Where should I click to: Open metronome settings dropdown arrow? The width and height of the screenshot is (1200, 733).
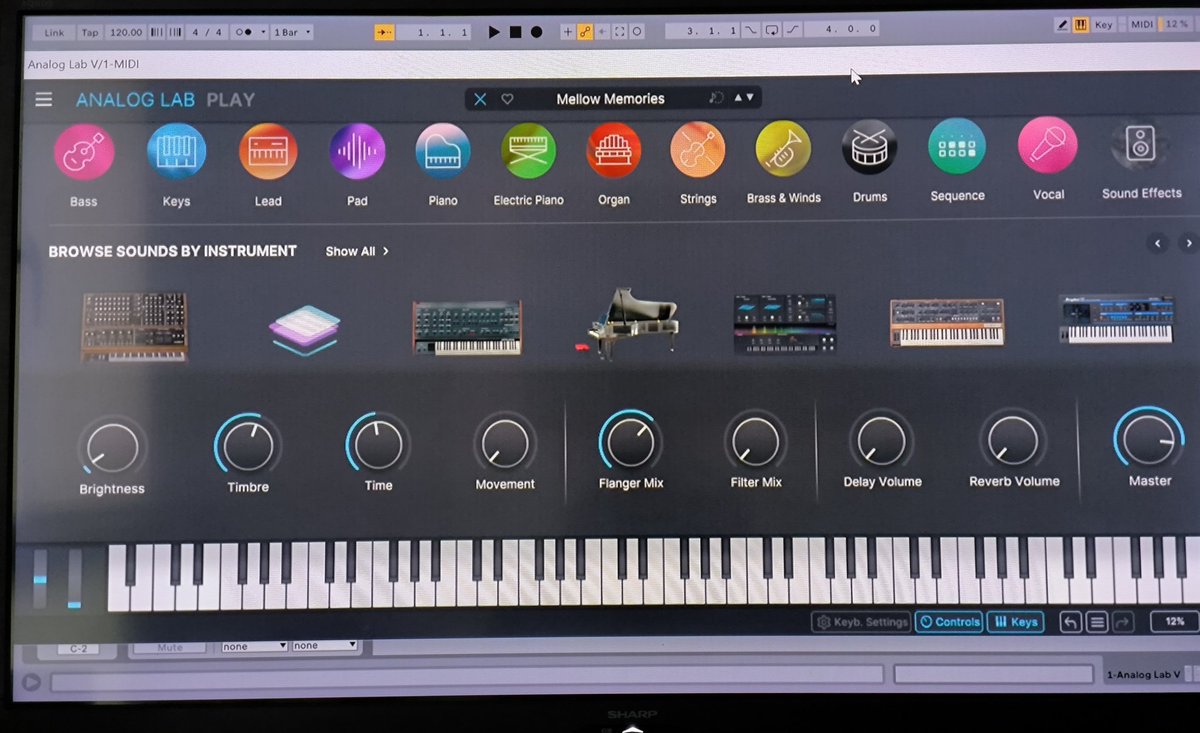pyautogui.click(x=263, y=33)
